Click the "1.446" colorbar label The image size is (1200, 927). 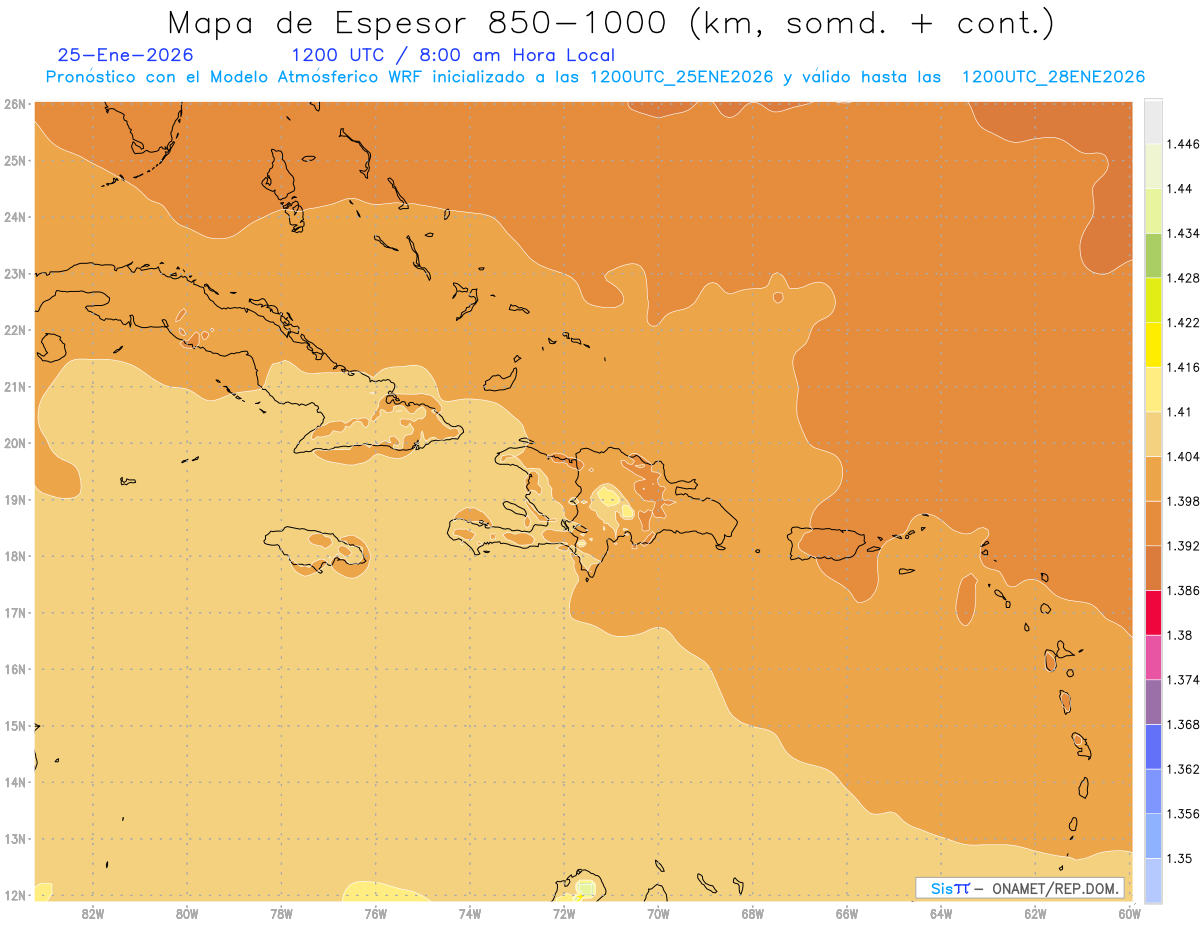[x=1184, y=144]
